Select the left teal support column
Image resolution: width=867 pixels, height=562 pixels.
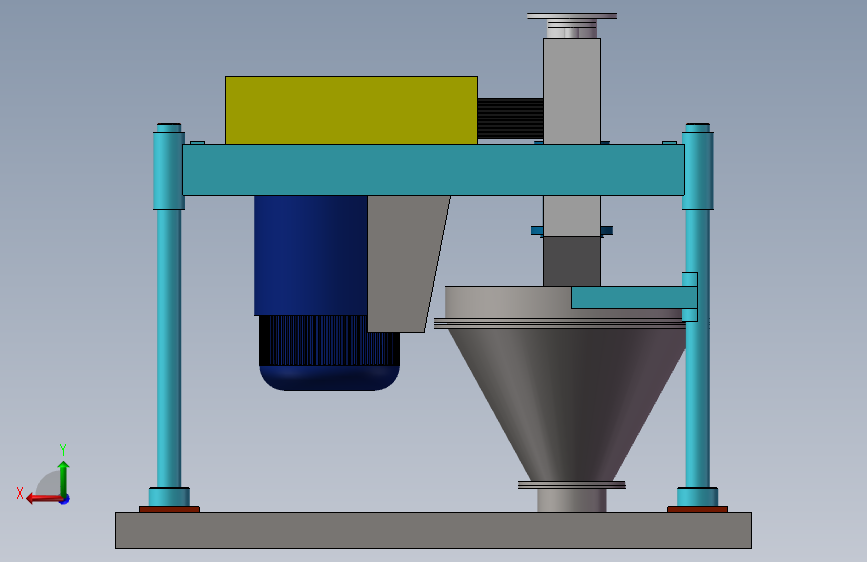tap(169, 348)
